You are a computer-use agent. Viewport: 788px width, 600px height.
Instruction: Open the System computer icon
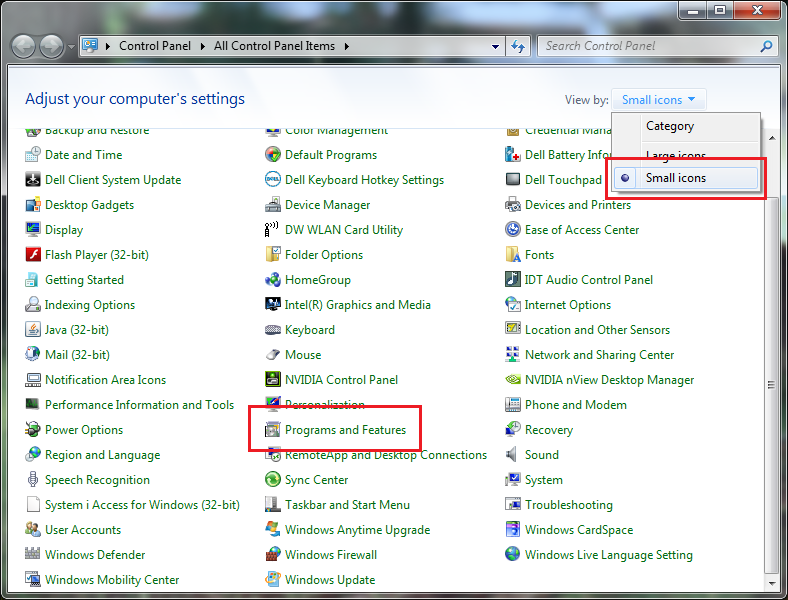pyautogui.click(x=513, y=479)
